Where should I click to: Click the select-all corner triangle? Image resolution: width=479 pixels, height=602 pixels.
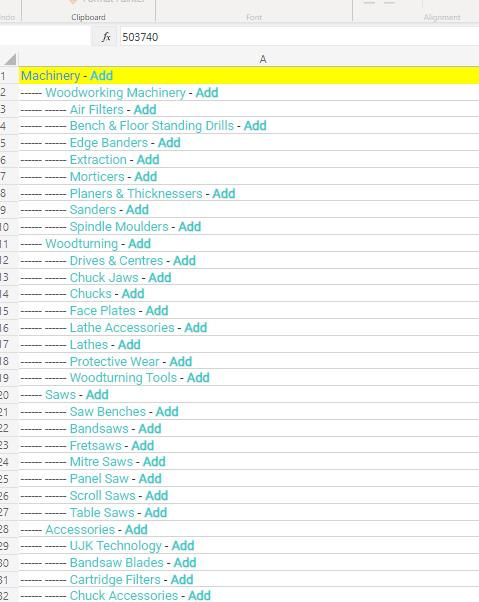[10, 59]
